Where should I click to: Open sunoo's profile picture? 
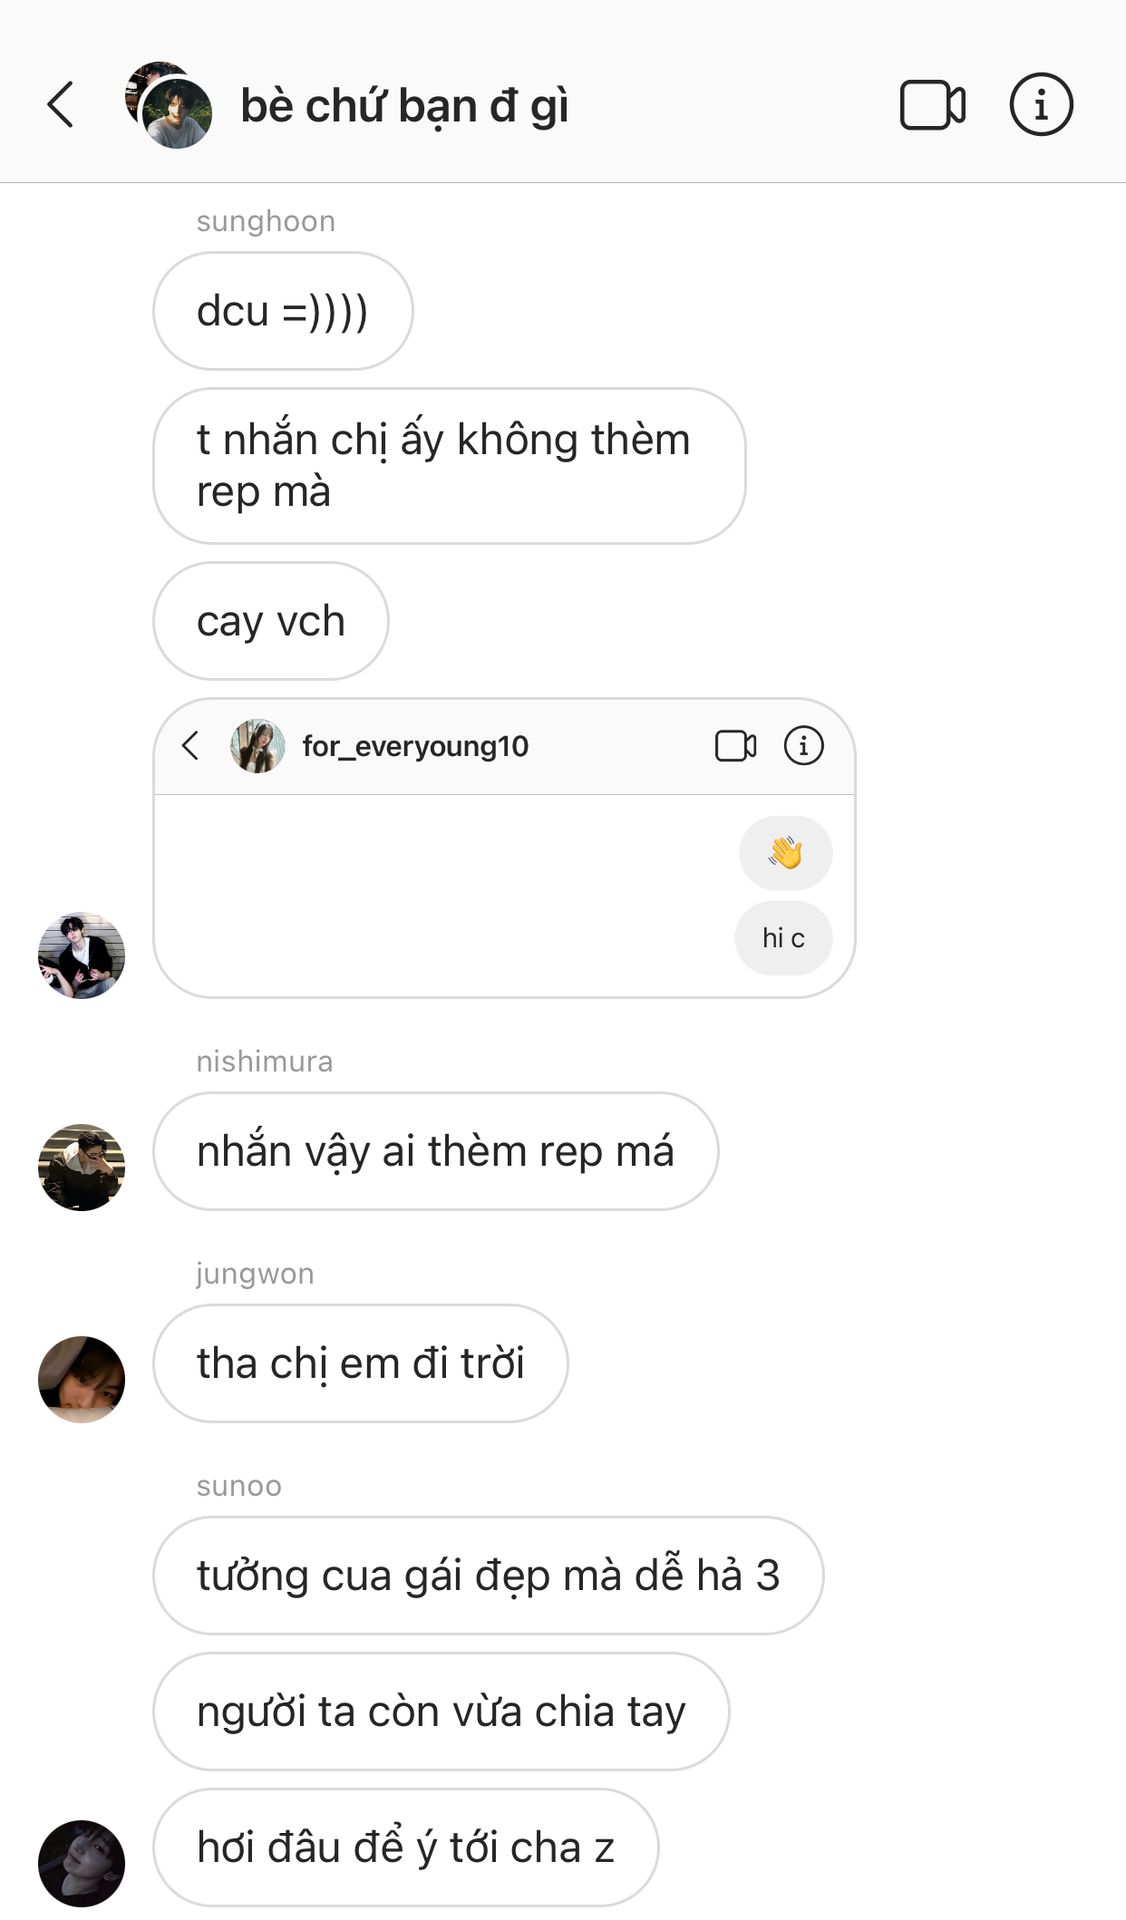(81, 1863)
